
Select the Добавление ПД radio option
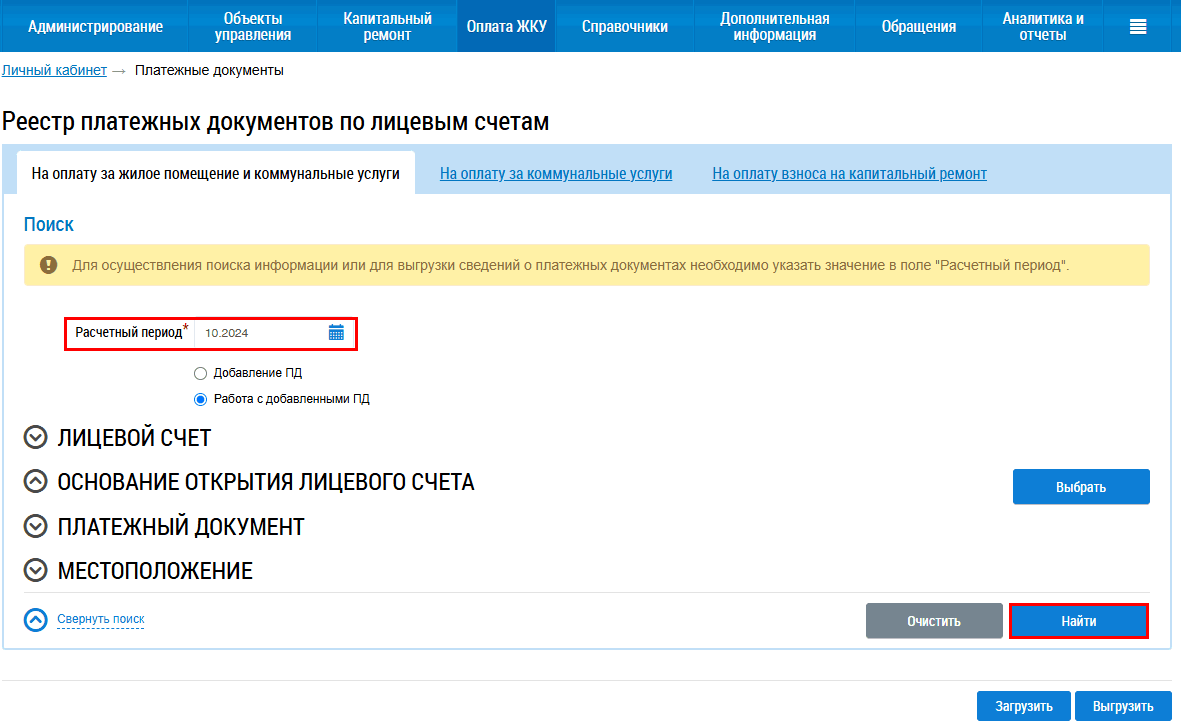[x=200, y=373]
